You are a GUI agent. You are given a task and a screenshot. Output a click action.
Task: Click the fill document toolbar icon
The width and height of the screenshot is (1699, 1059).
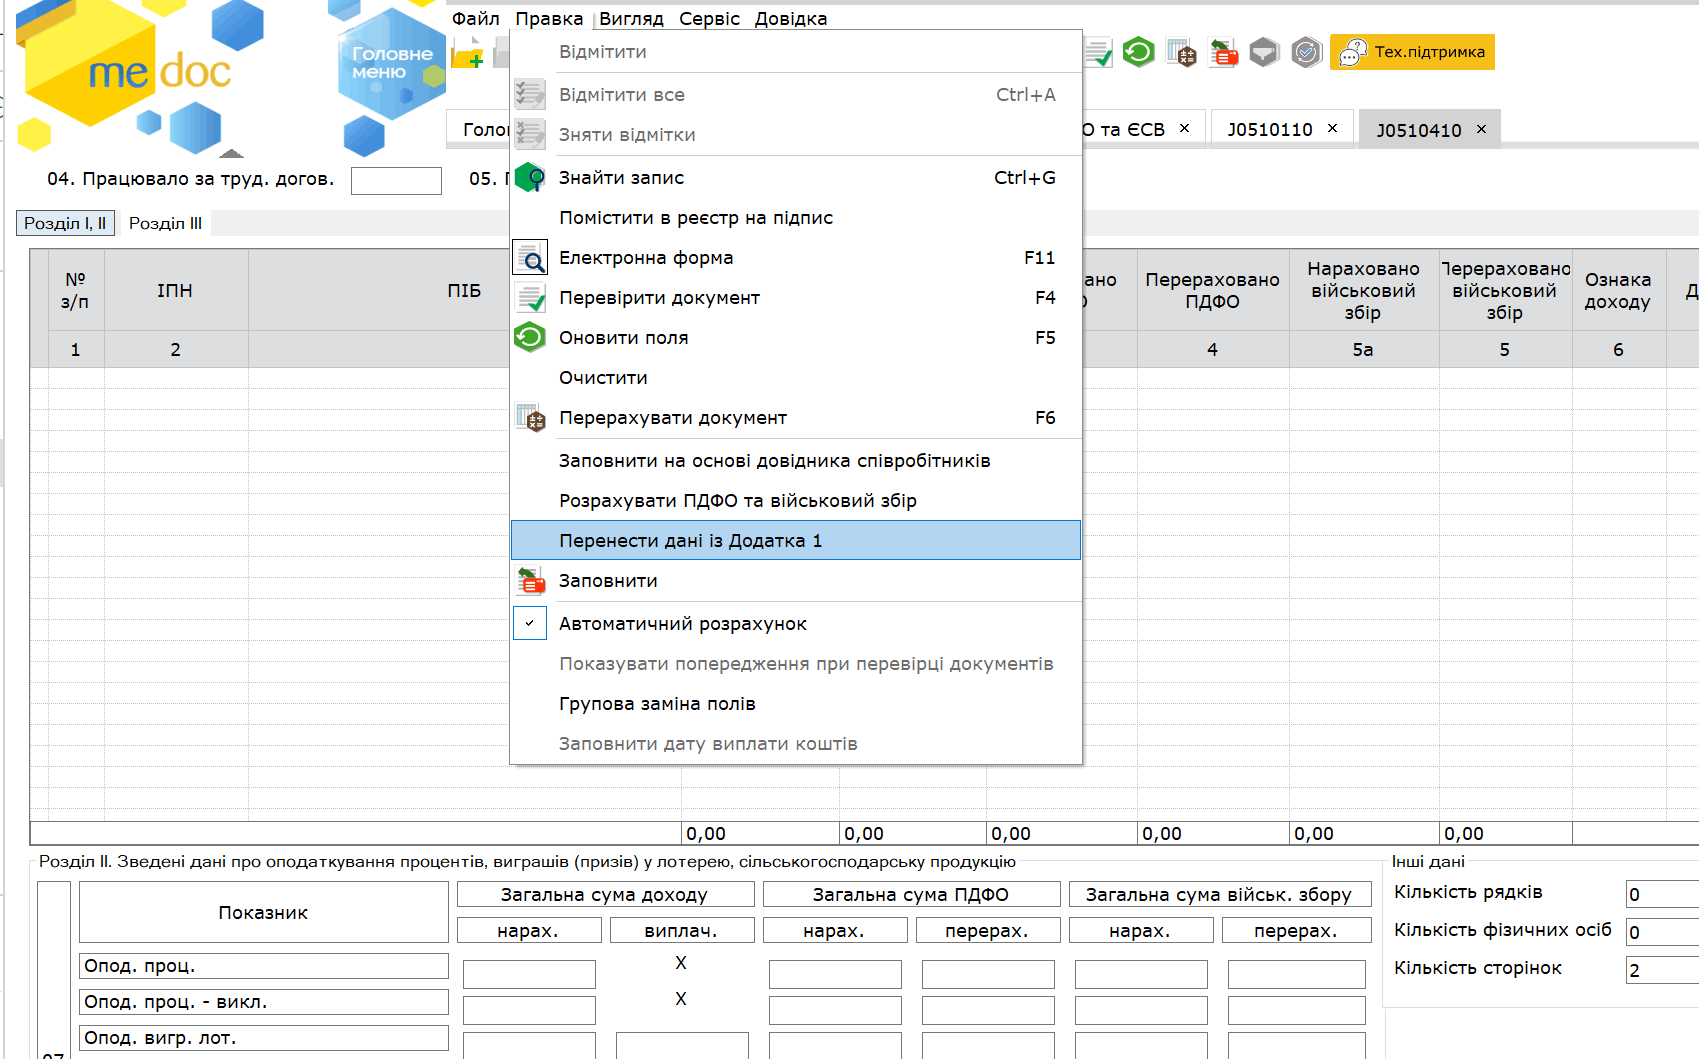1223,52
